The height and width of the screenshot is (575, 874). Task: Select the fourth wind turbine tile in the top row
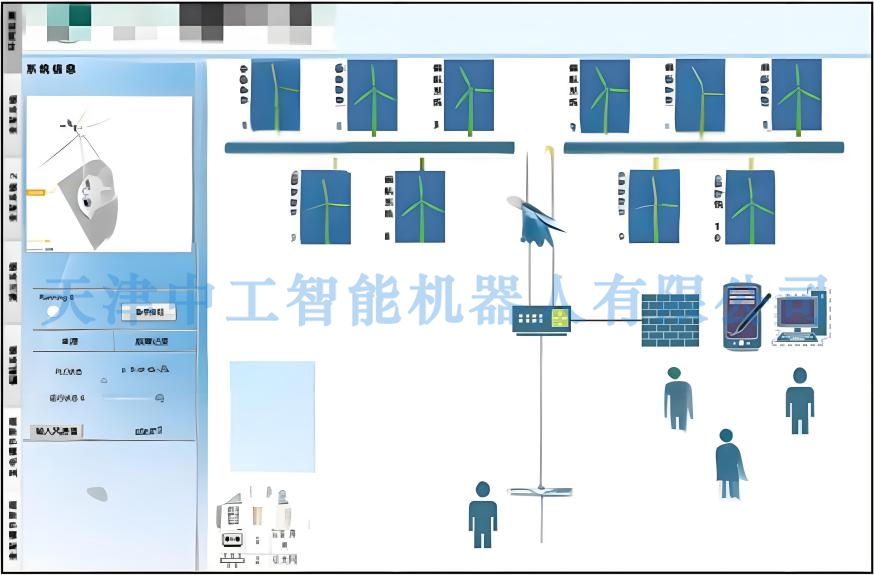click(604, 96)
